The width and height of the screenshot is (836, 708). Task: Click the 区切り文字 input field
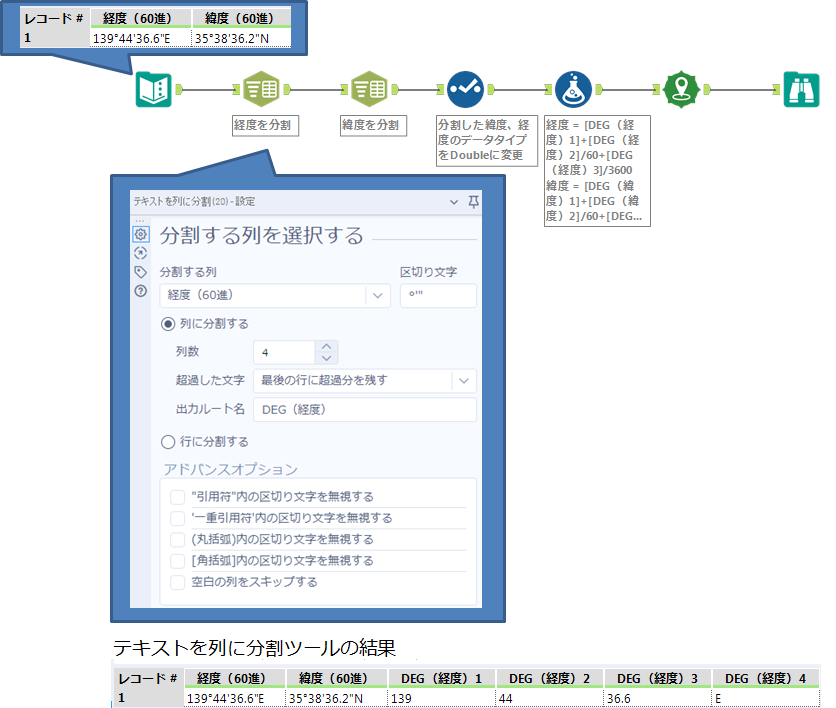tap(440, 295)
